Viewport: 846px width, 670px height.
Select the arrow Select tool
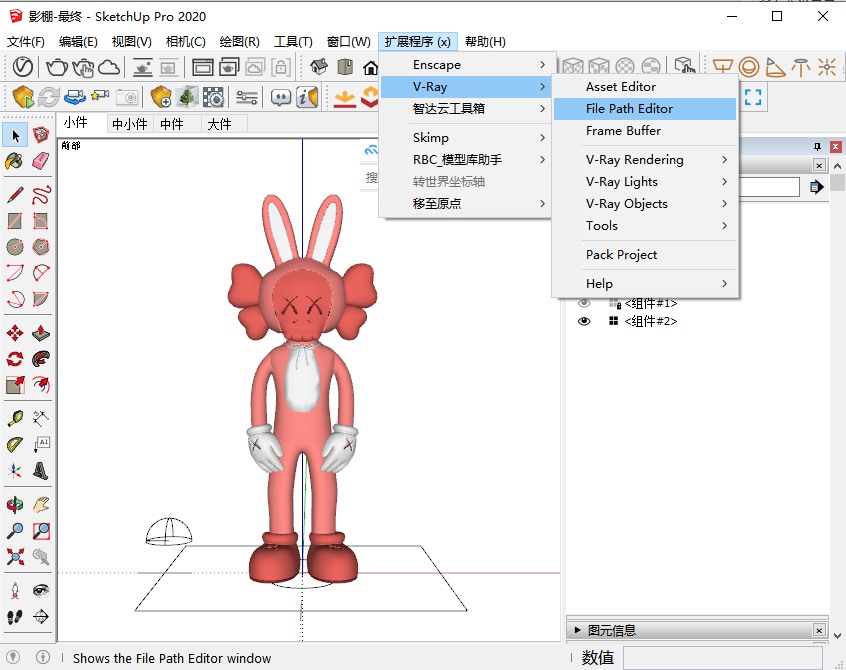(x=15, y=135)
